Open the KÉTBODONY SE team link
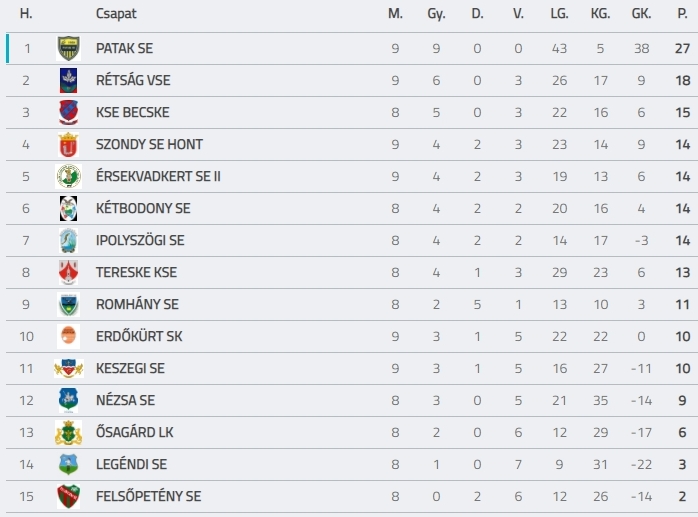The width and height of the screenshot is (698, 517). (x=143, y=208)
